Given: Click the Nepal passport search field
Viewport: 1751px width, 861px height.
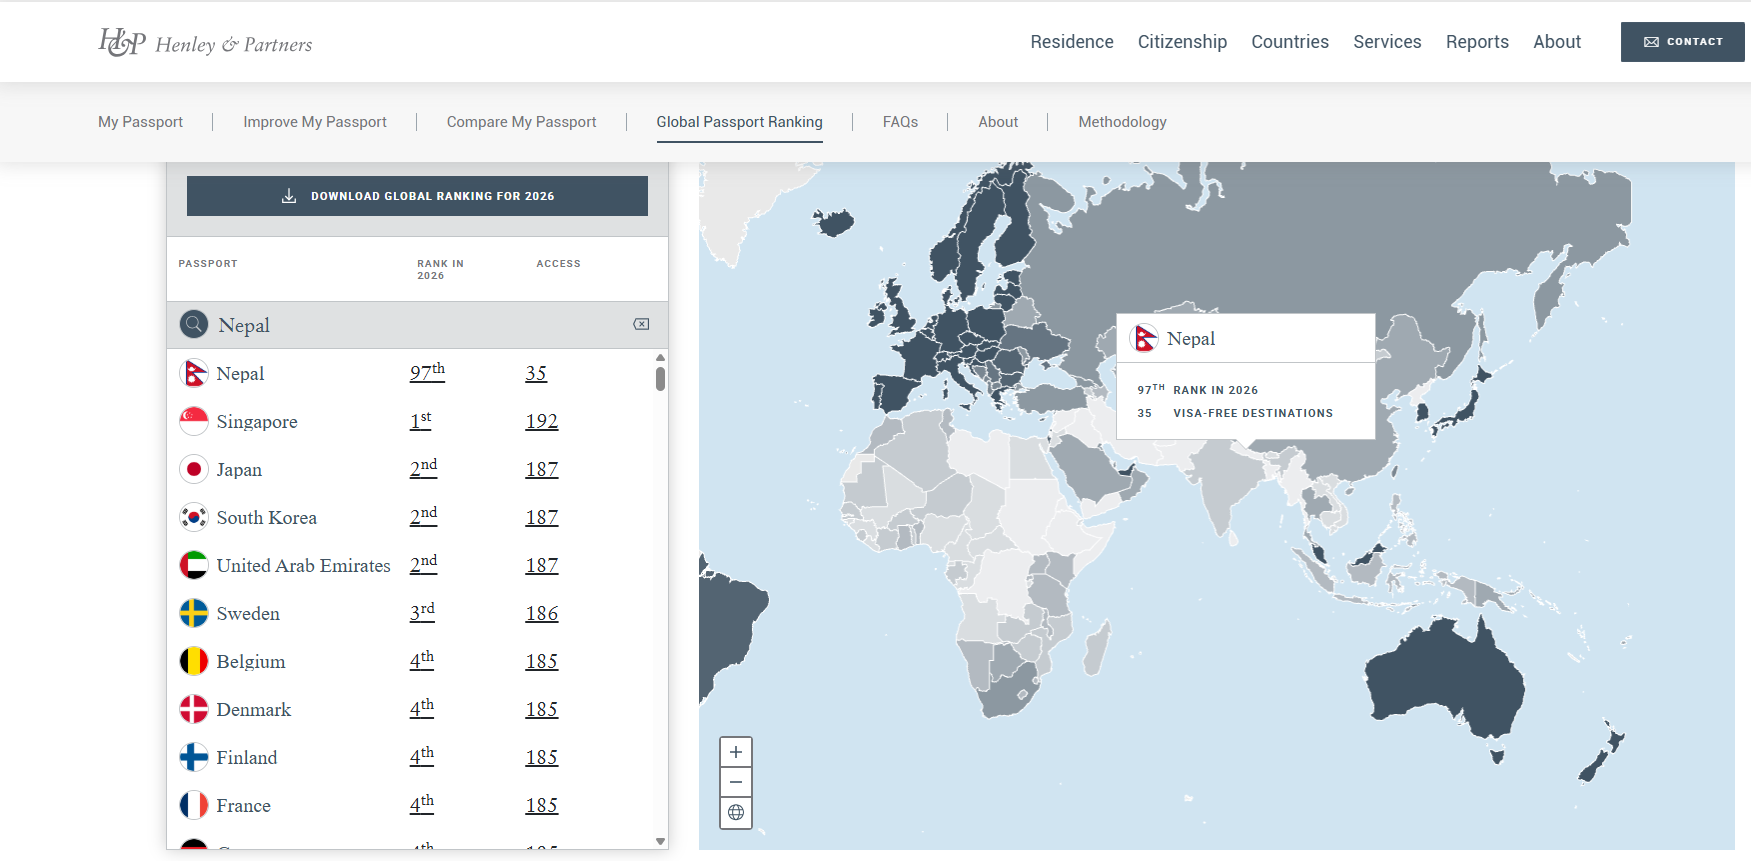Looking at the screenshot, I should 417,325.
